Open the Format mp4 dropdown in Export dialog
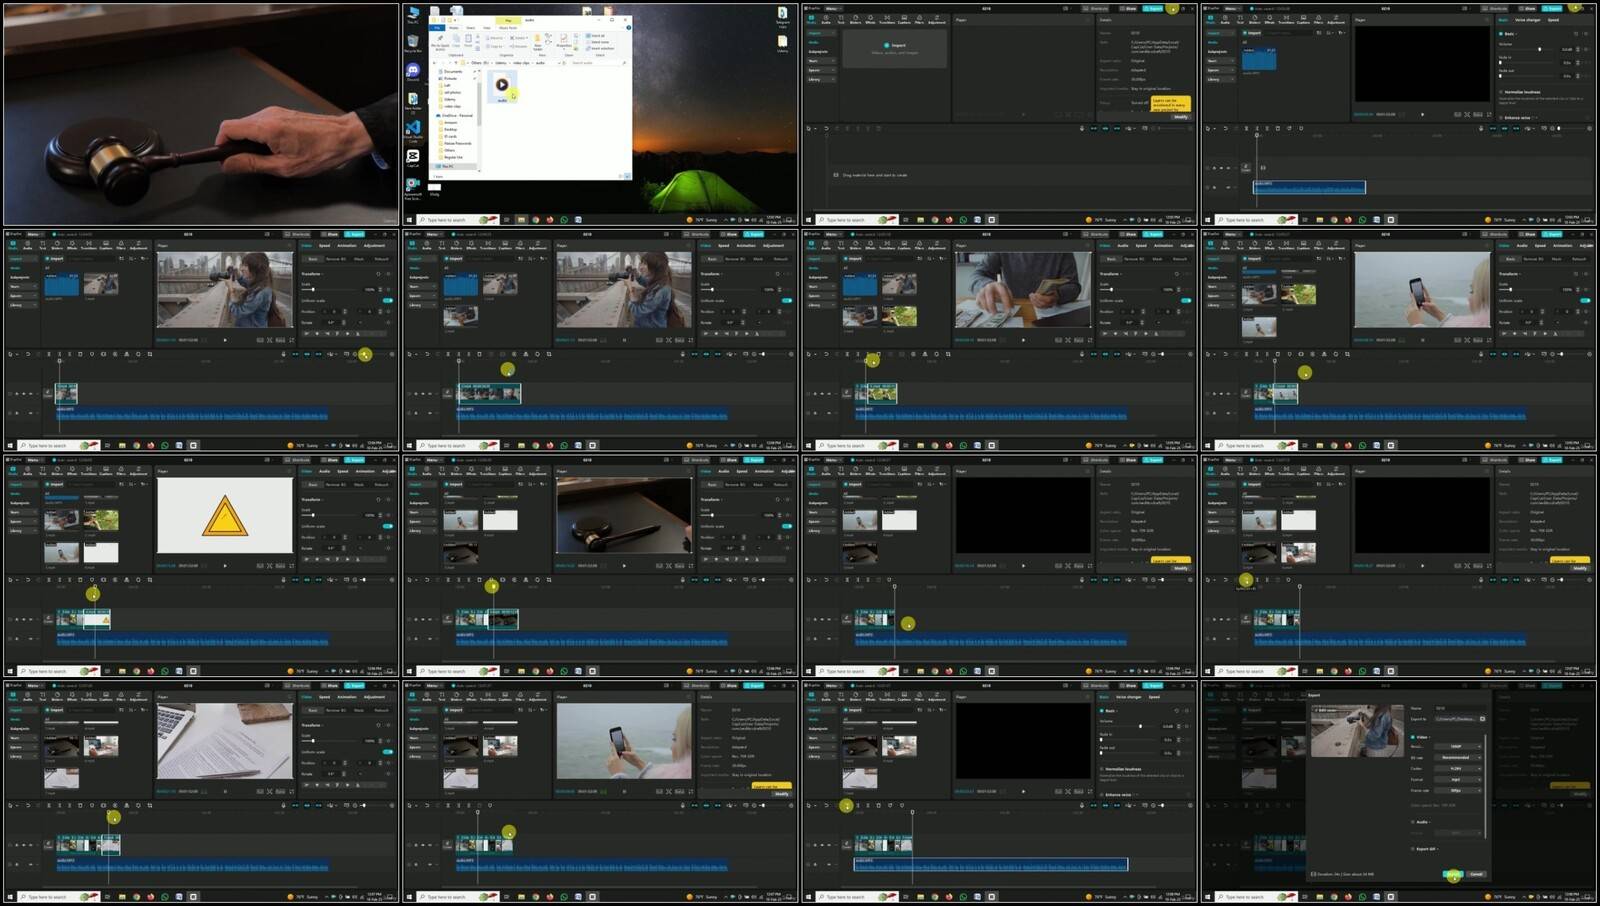 1458,780
